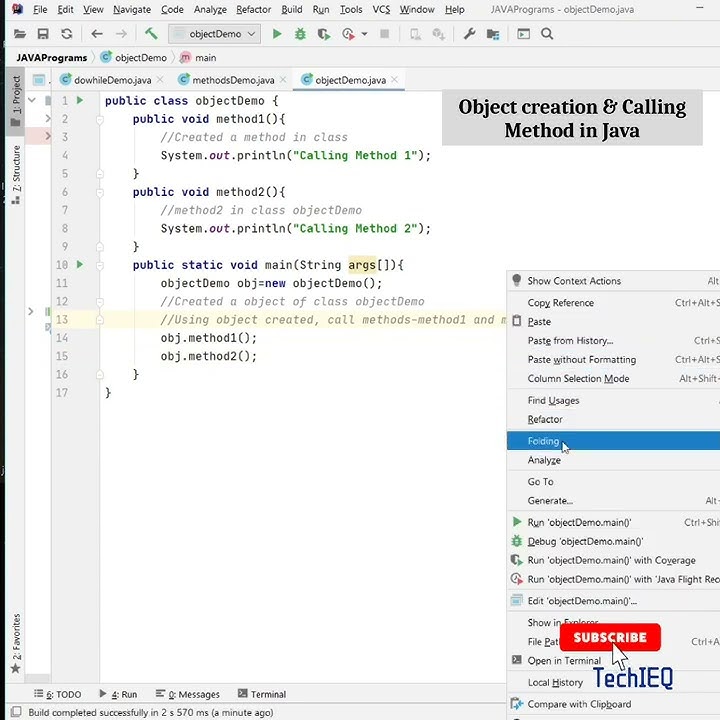Collapse method2 fold marker on line 6
720x720 pixels.
(x=100, y=193)
